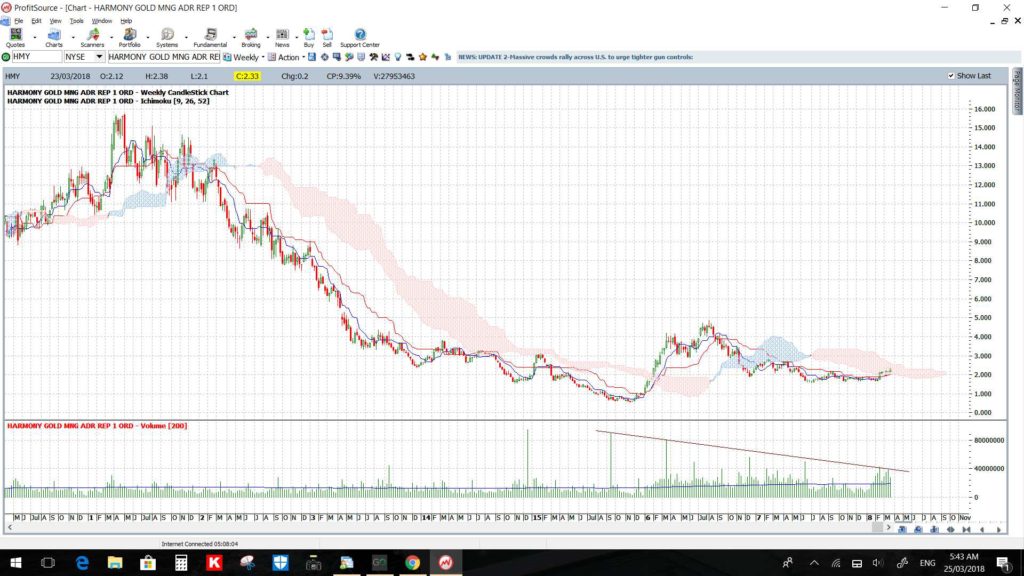Image resolution: width=1024 pixels, height=576 pixels.
Task: Expand the dropdown arrow next to Systems
Action: (x=185, y=38)
